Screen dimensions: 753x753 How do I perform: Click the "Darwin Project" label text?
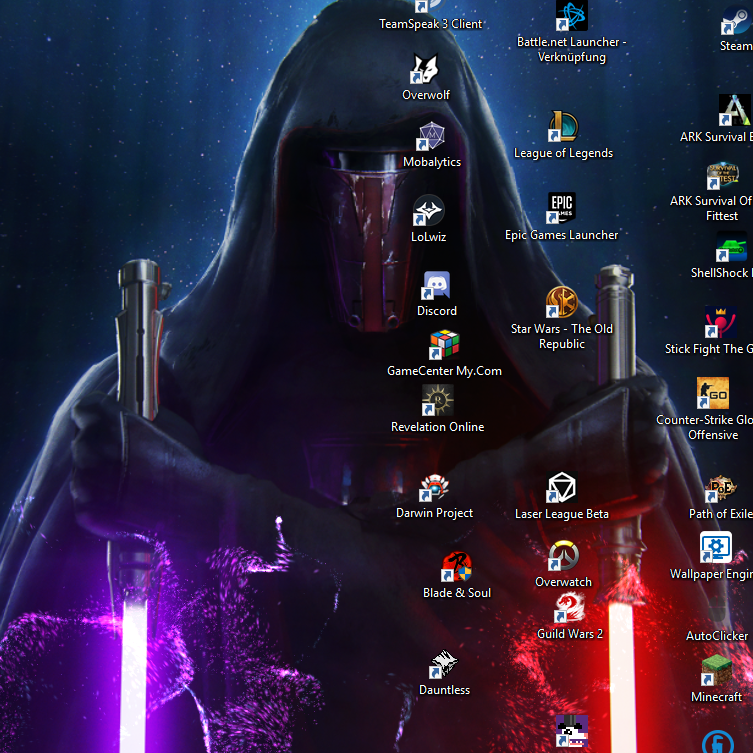point(434,513)
